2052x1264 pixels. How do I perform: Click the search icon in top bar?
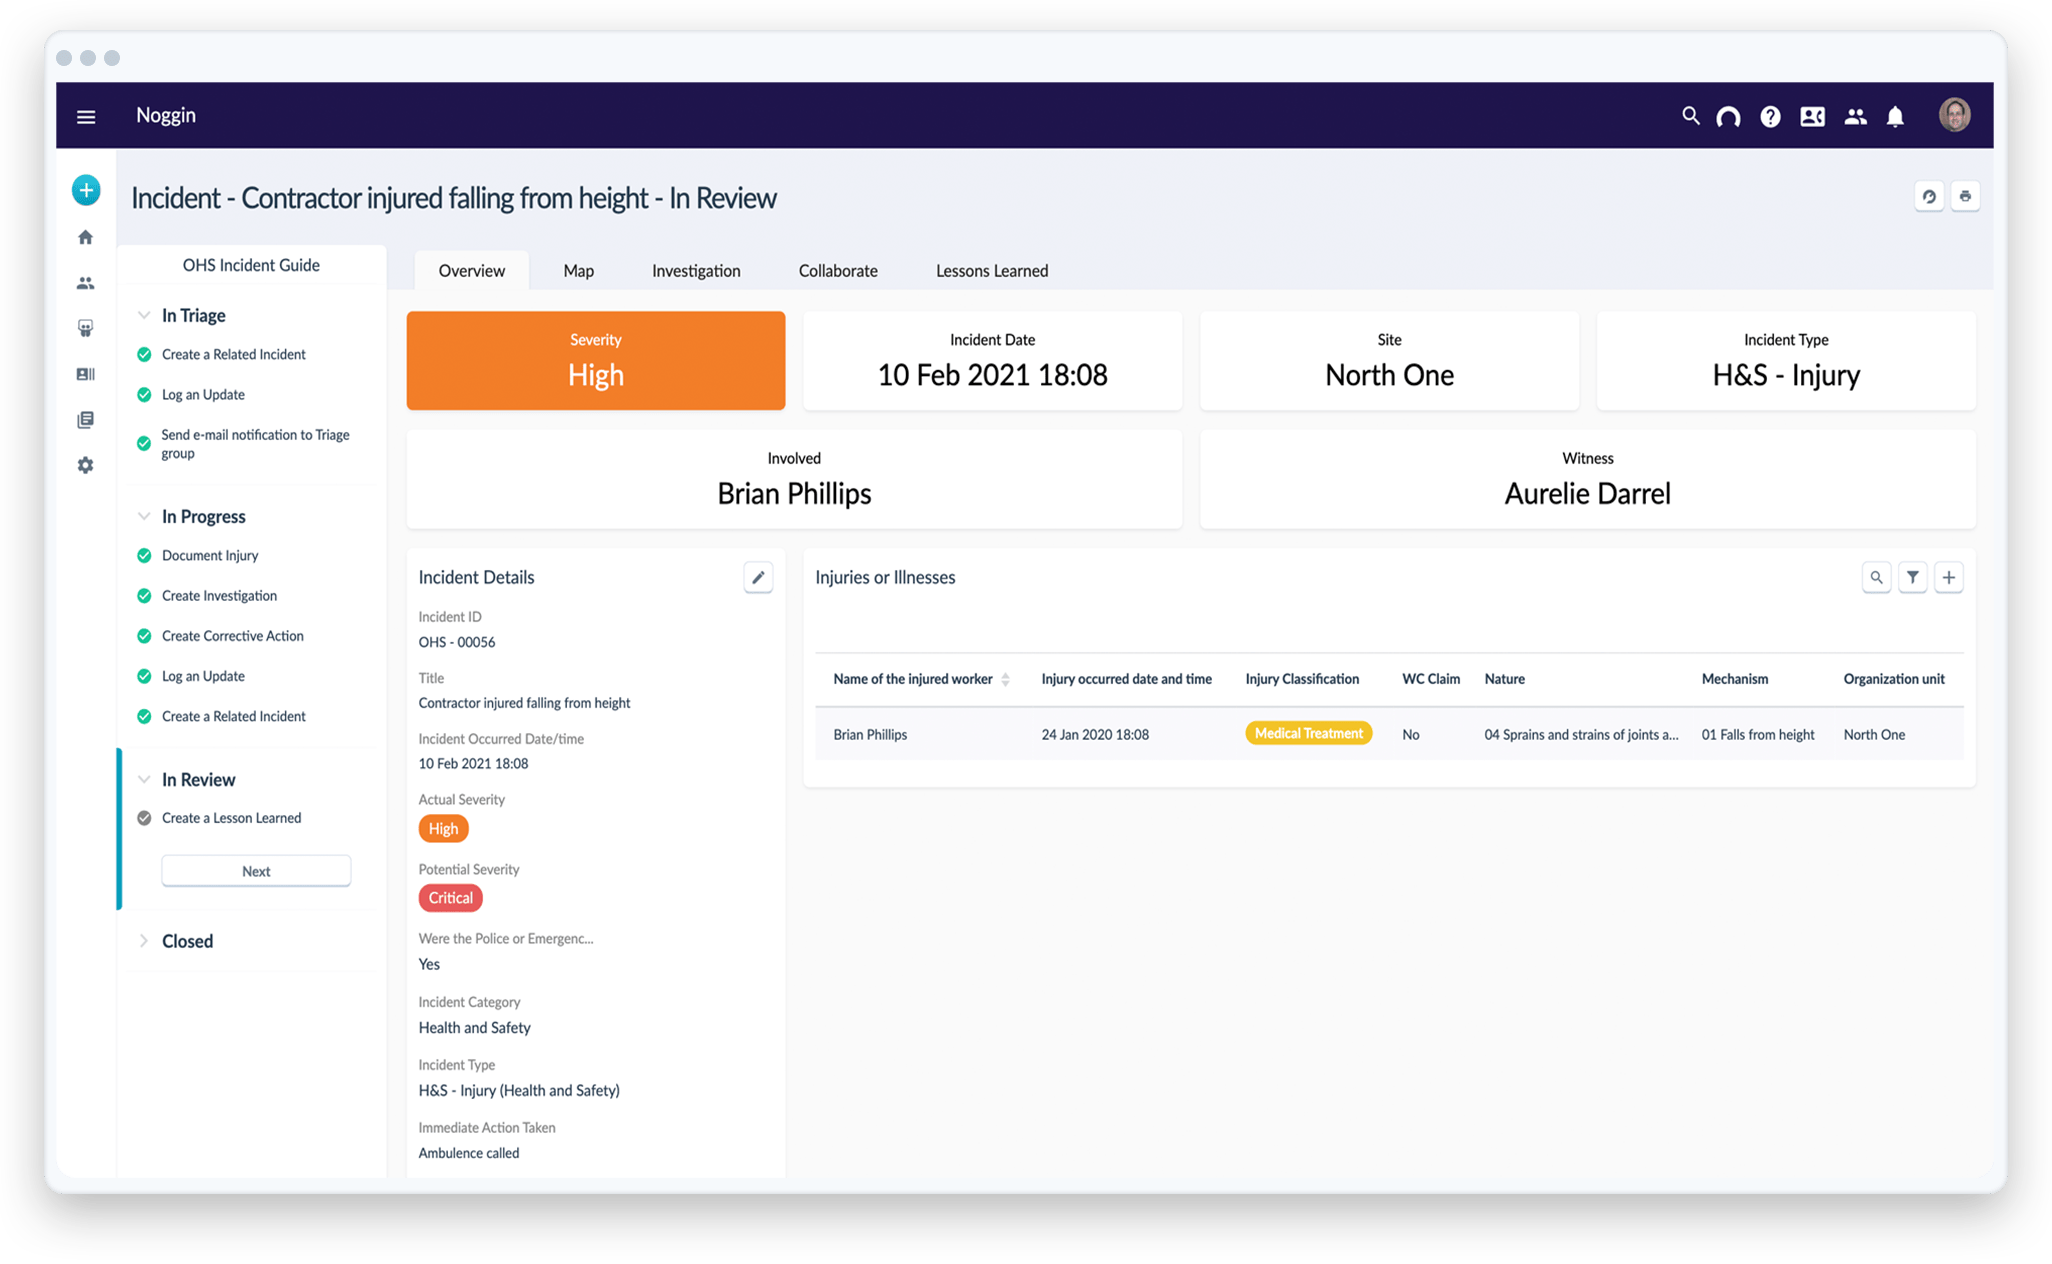click(x=1690, y=116)
